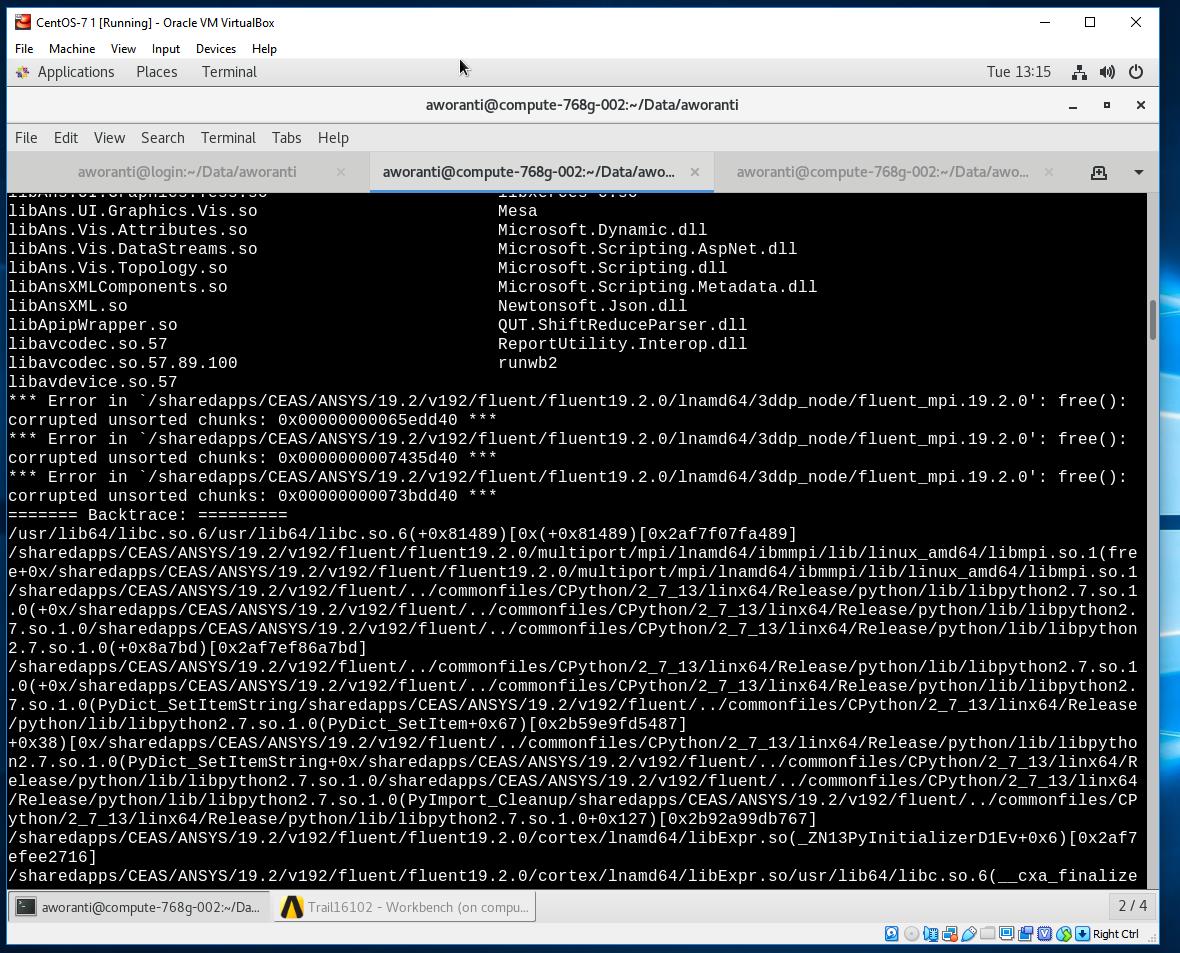
Task: Close the active compute-768g-002 terminal tab
Action: 695,172
